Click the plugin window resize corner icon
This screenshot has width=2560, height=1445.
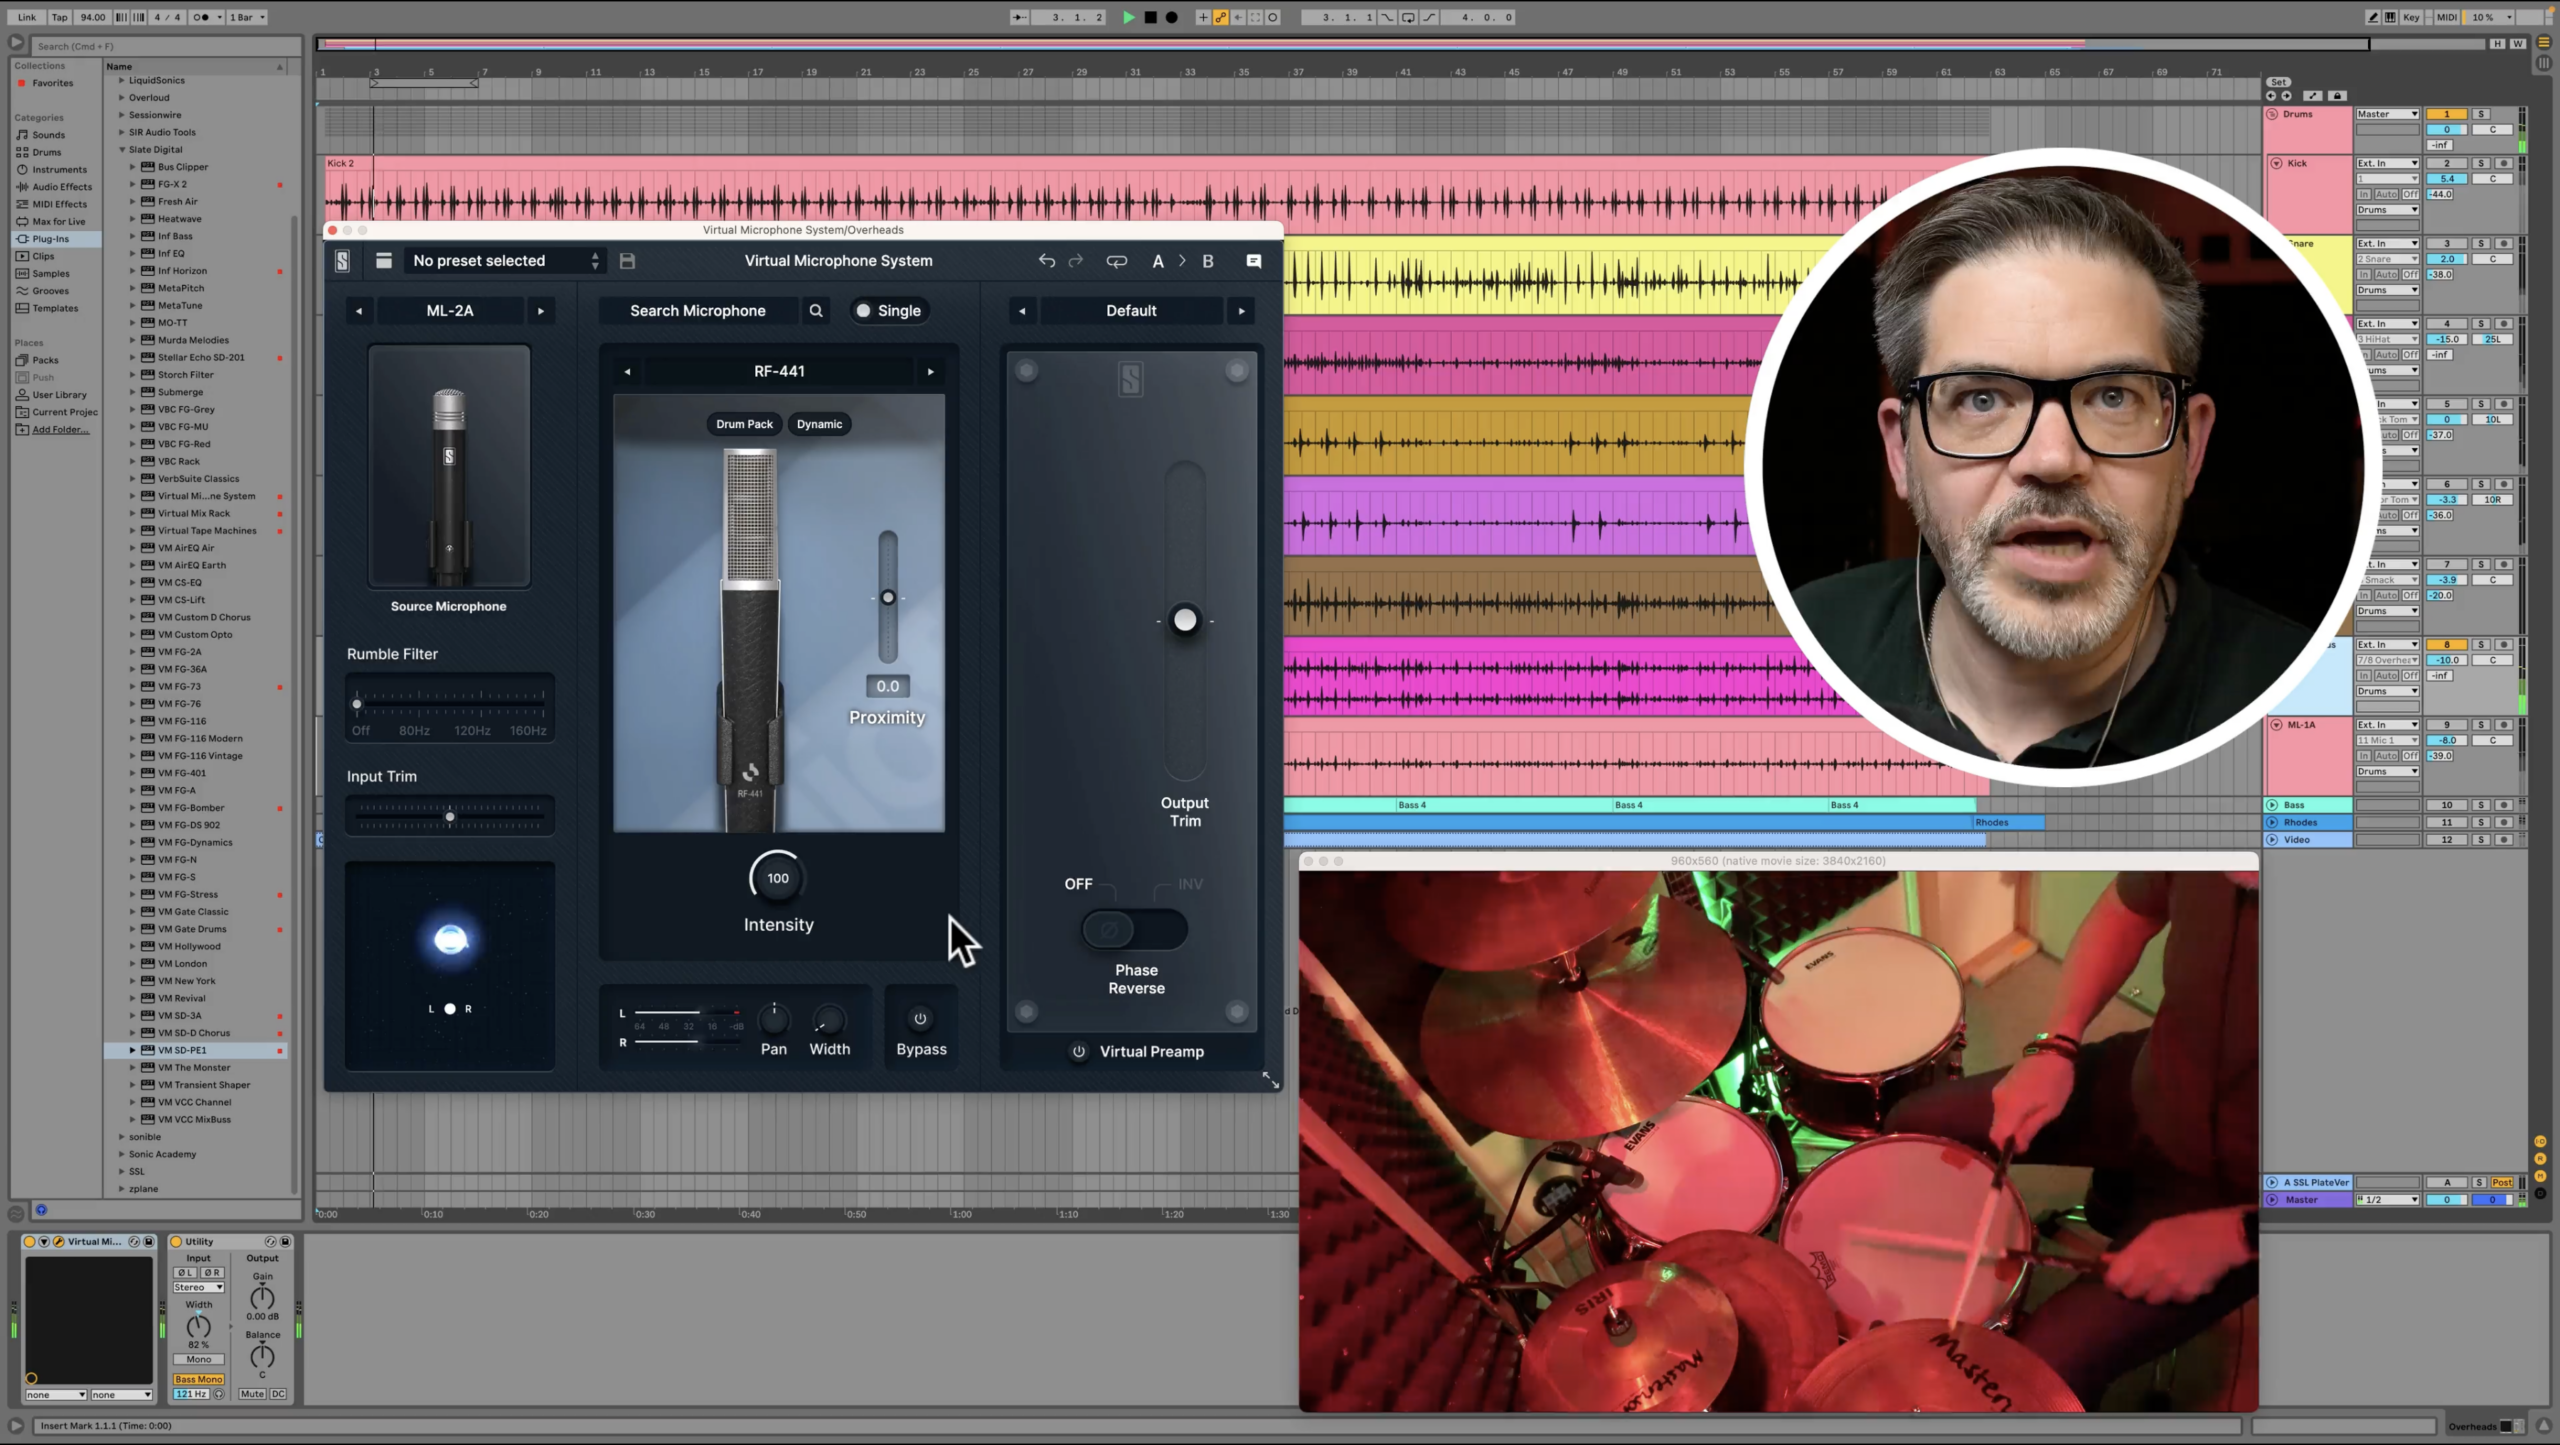pos(1270,1080)
